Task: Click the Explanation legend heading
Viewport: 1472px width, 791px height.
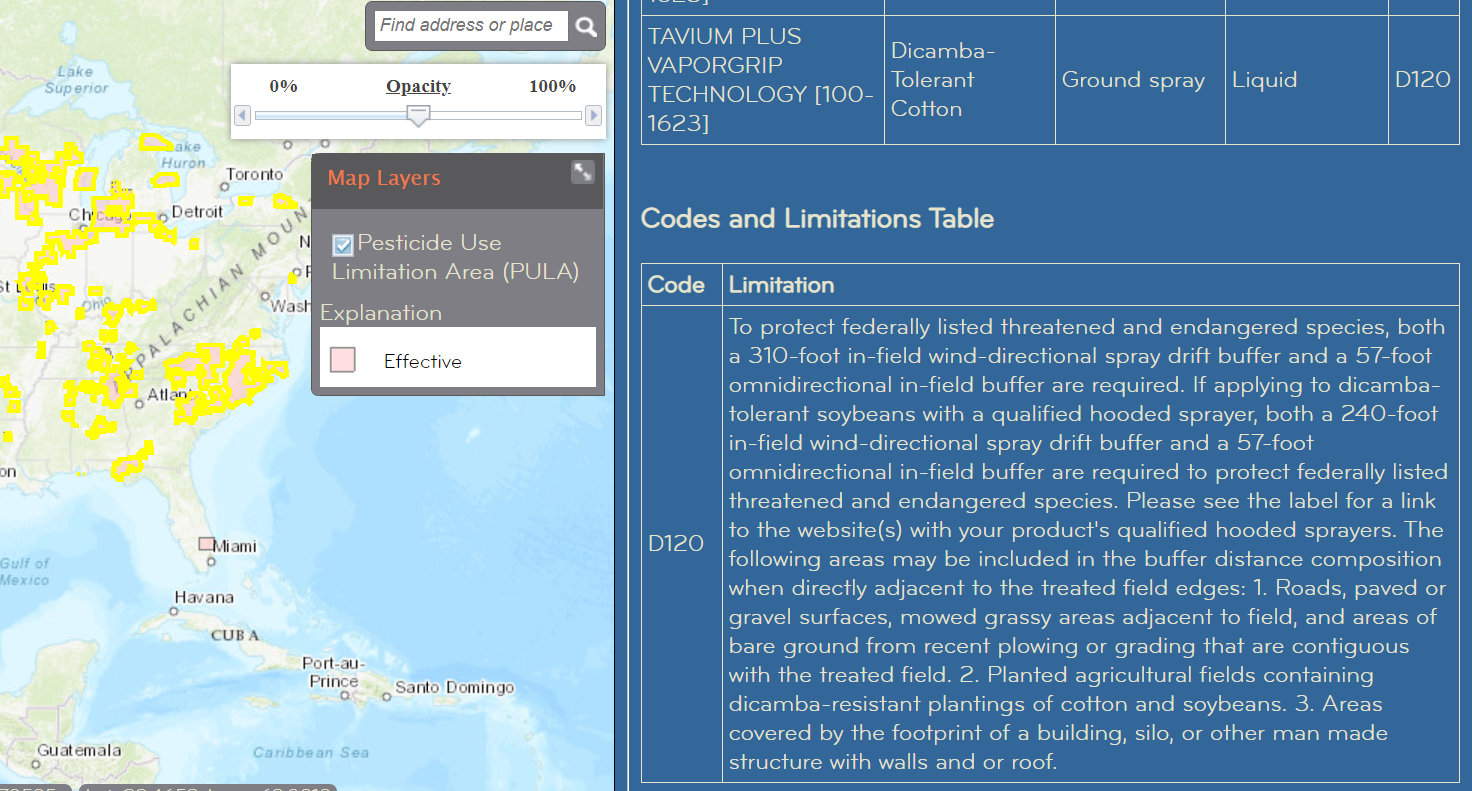Action: click(x=381, y=313)
